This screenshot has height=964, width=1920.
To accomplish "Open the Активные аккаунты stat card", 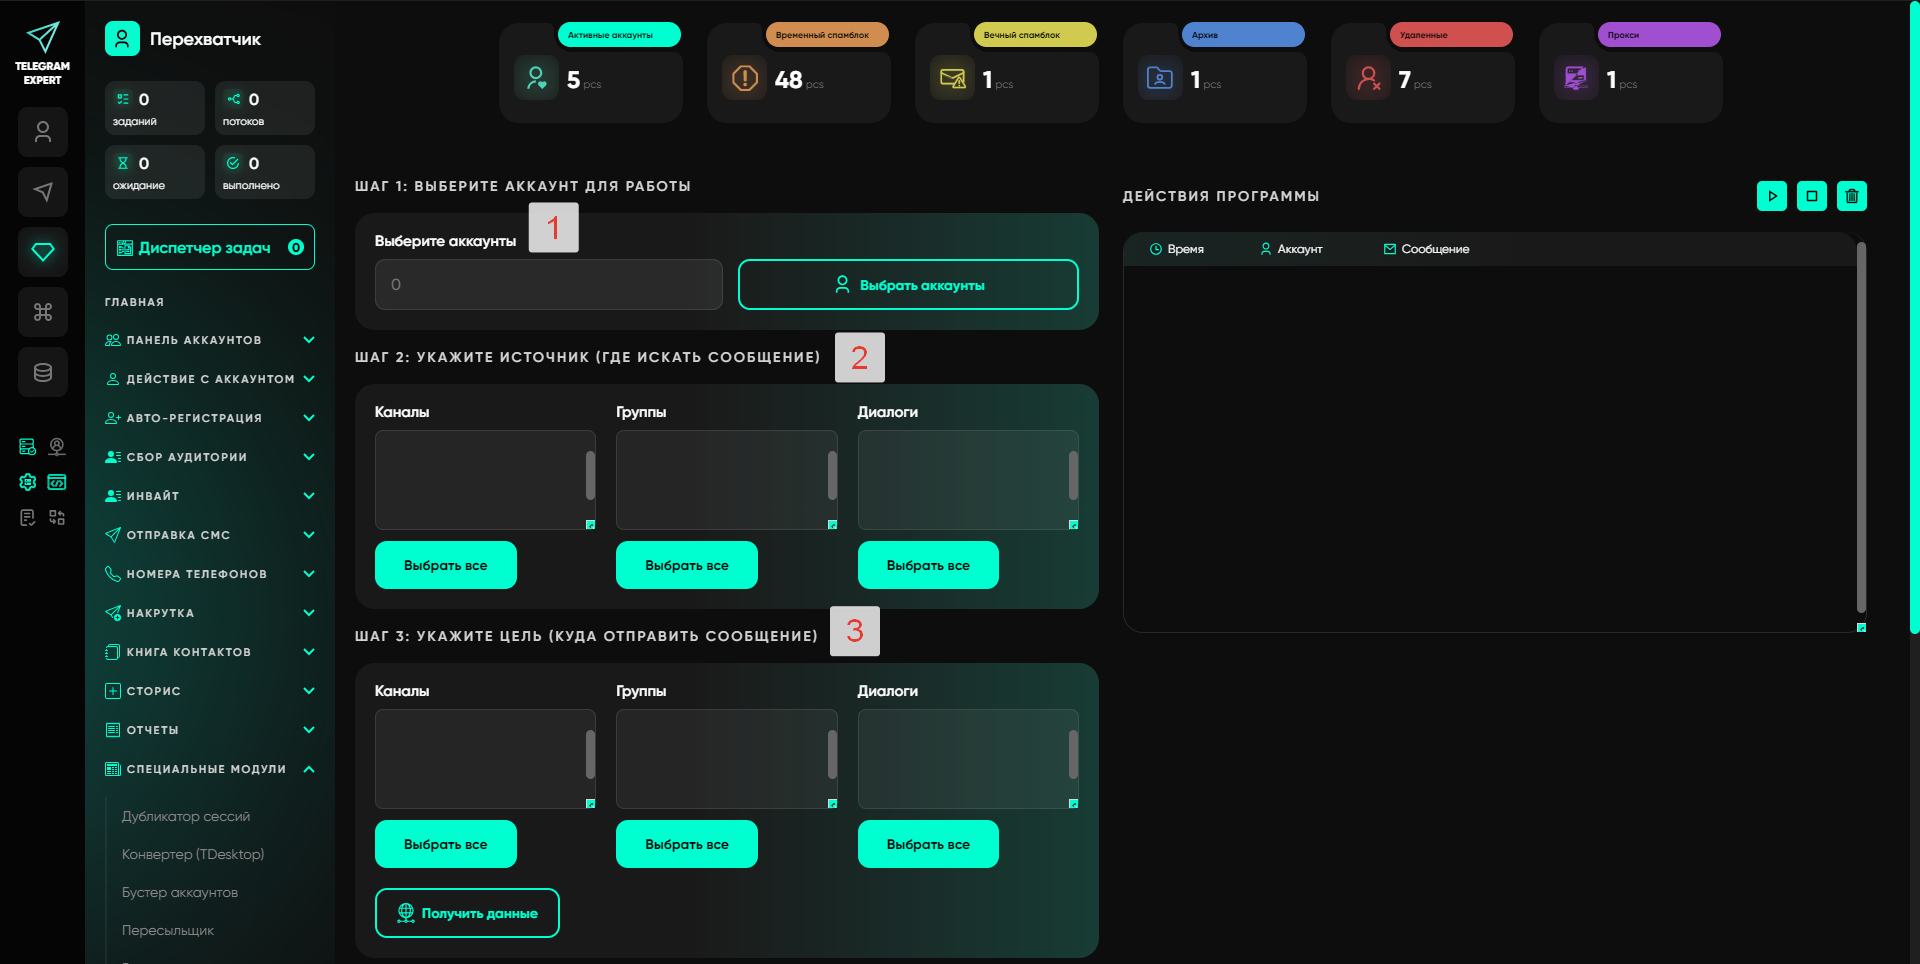I will (590, 78).
